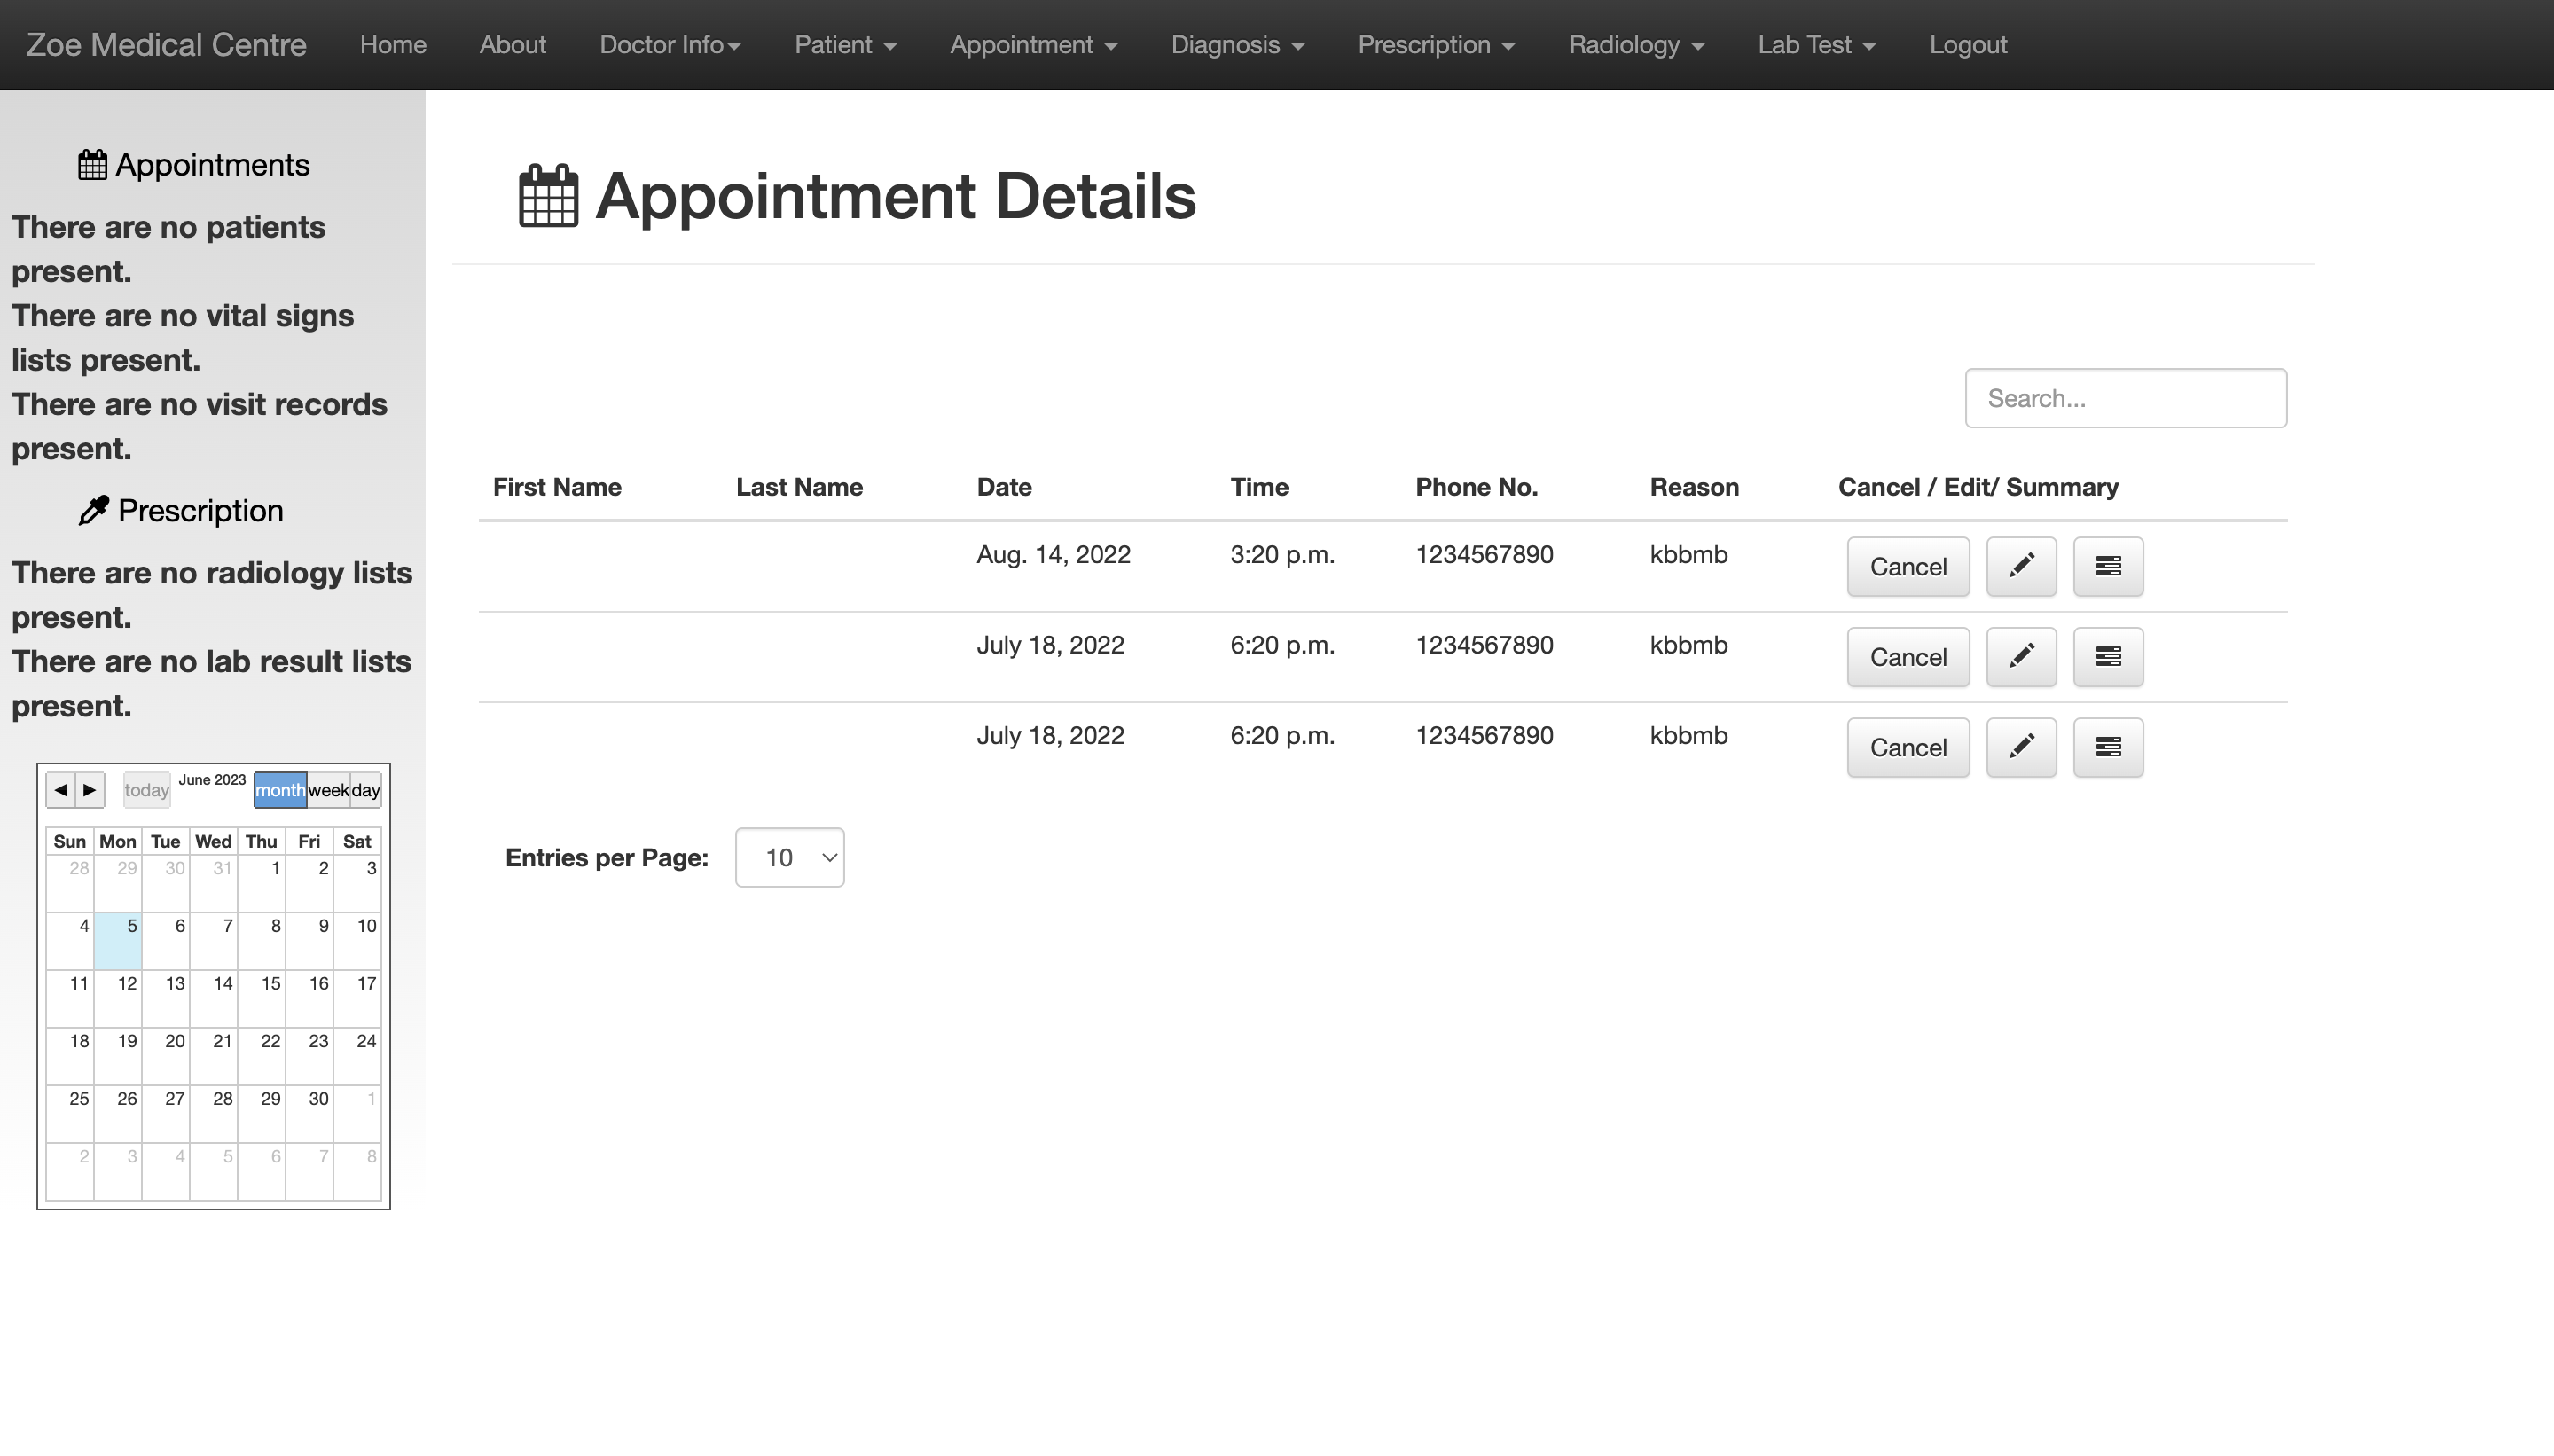2554x1456 pixels.
Task: Open summary for Aug. 14, 2022 appointment
Action: tap(2107, 566)
